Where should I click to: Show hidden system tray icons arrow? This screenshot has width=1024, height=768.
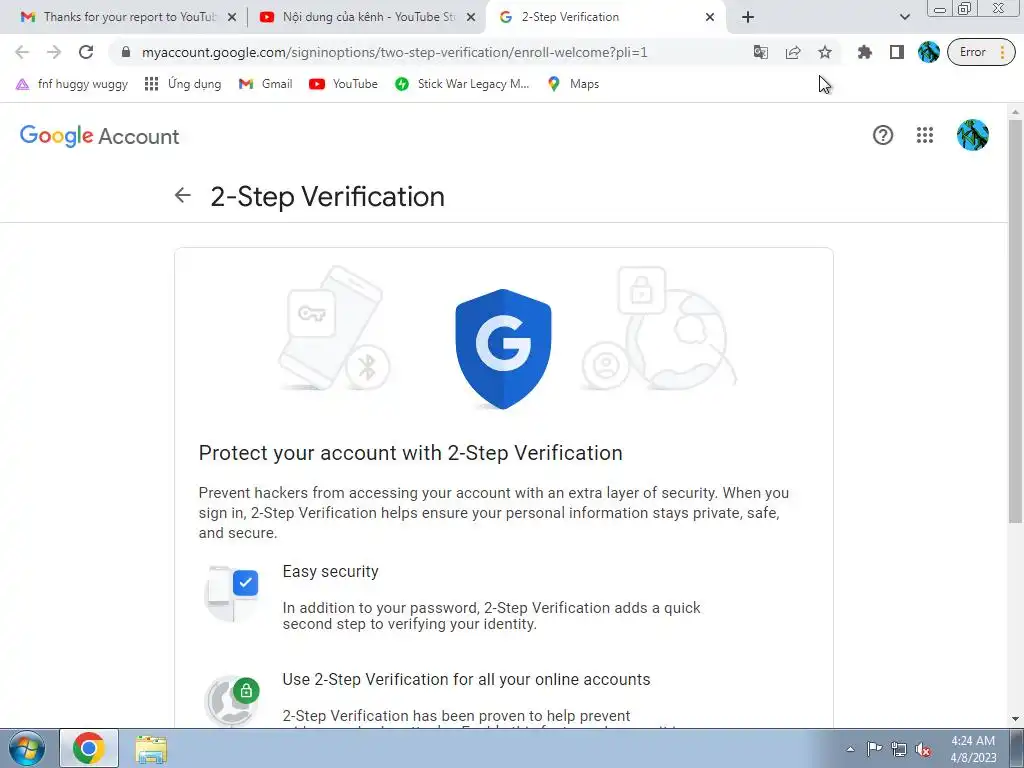tap(850, 749)
